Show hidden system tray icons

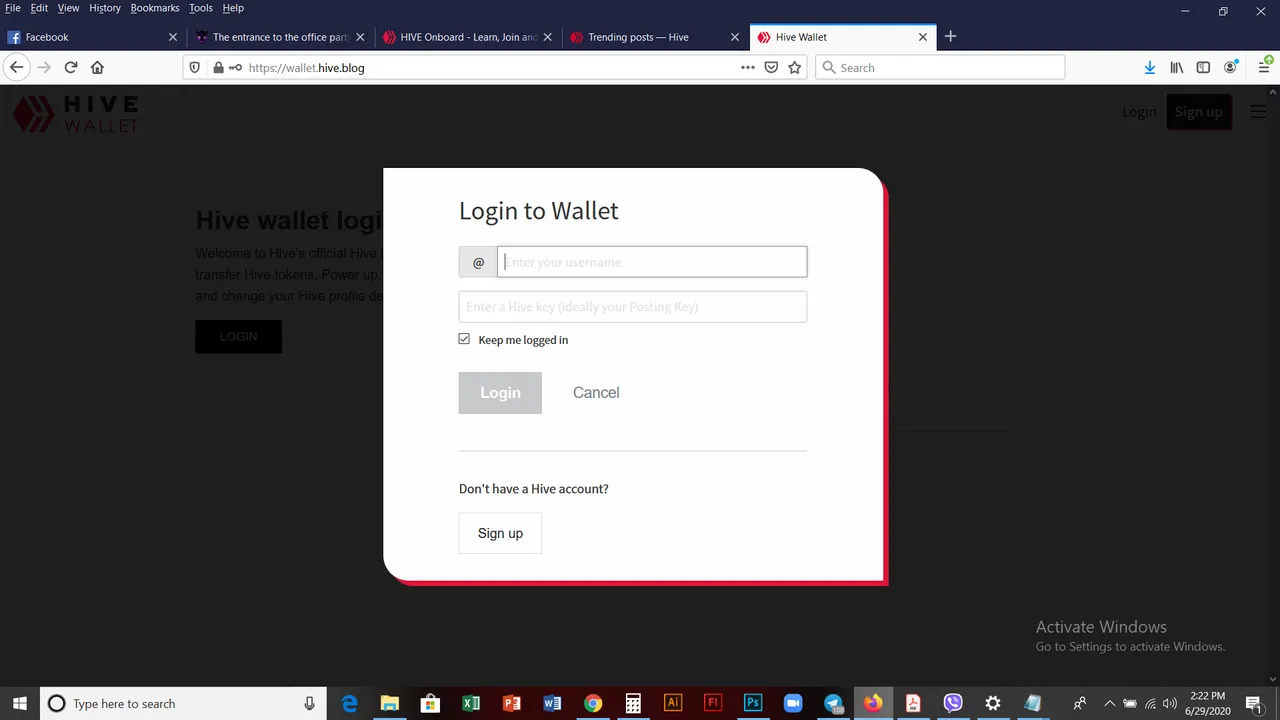[1109, 703]
